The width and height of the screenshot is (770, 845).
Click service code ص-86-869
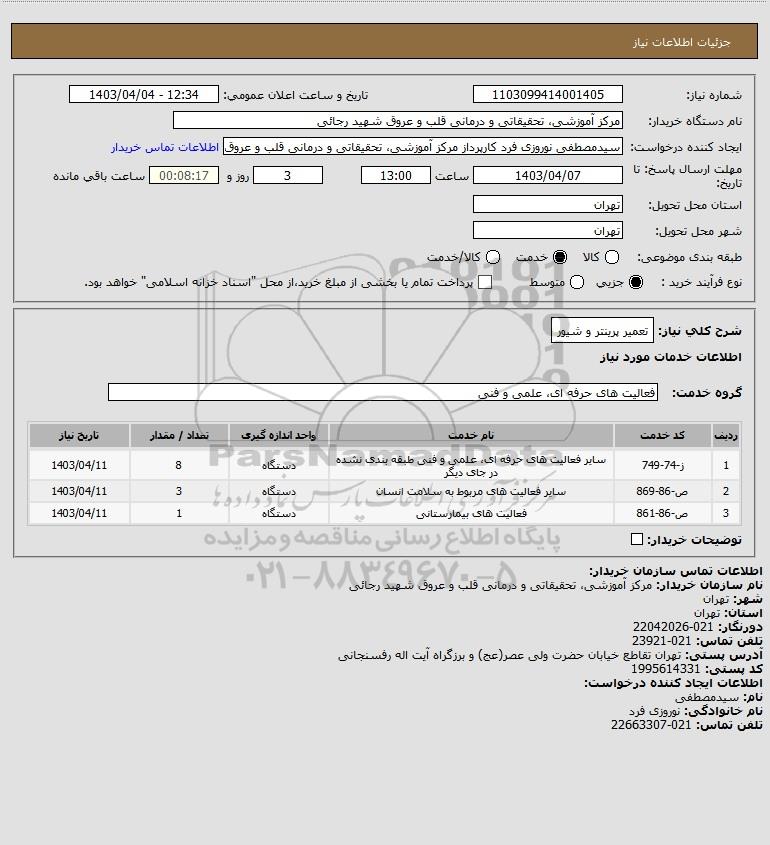point(662,491)
